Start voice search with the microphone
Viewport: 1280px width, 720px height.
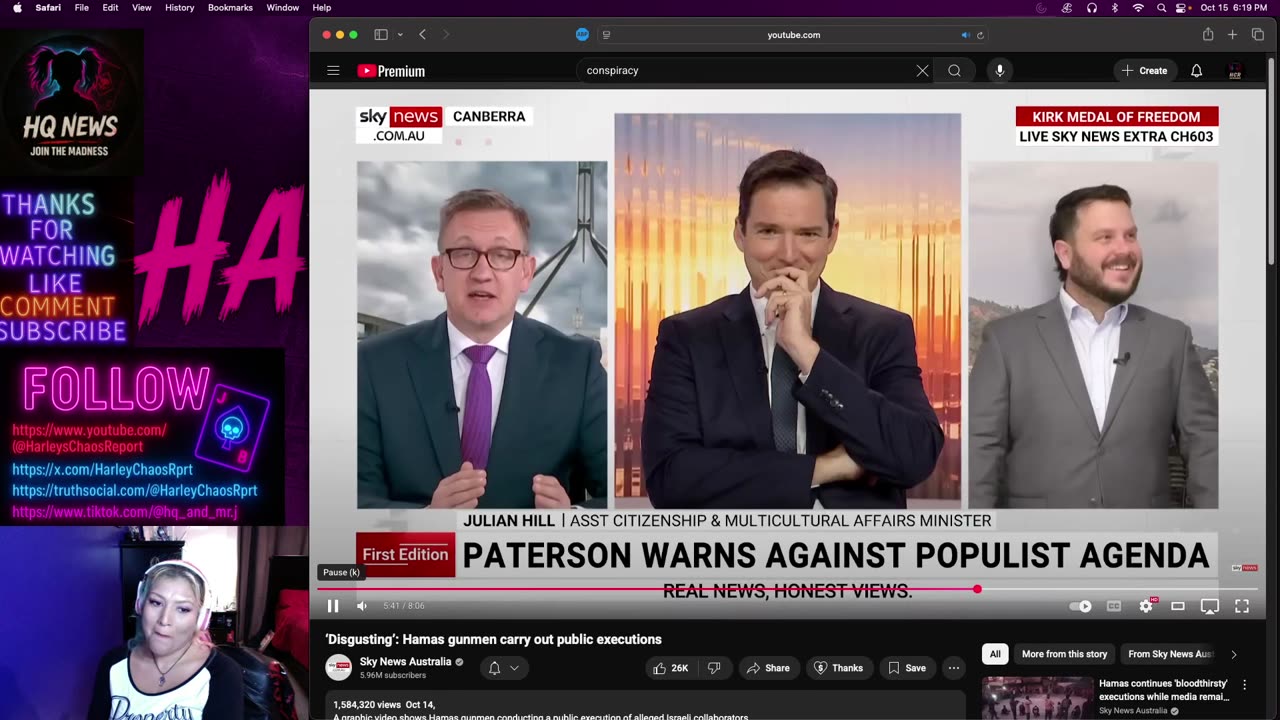pos(999,71)
